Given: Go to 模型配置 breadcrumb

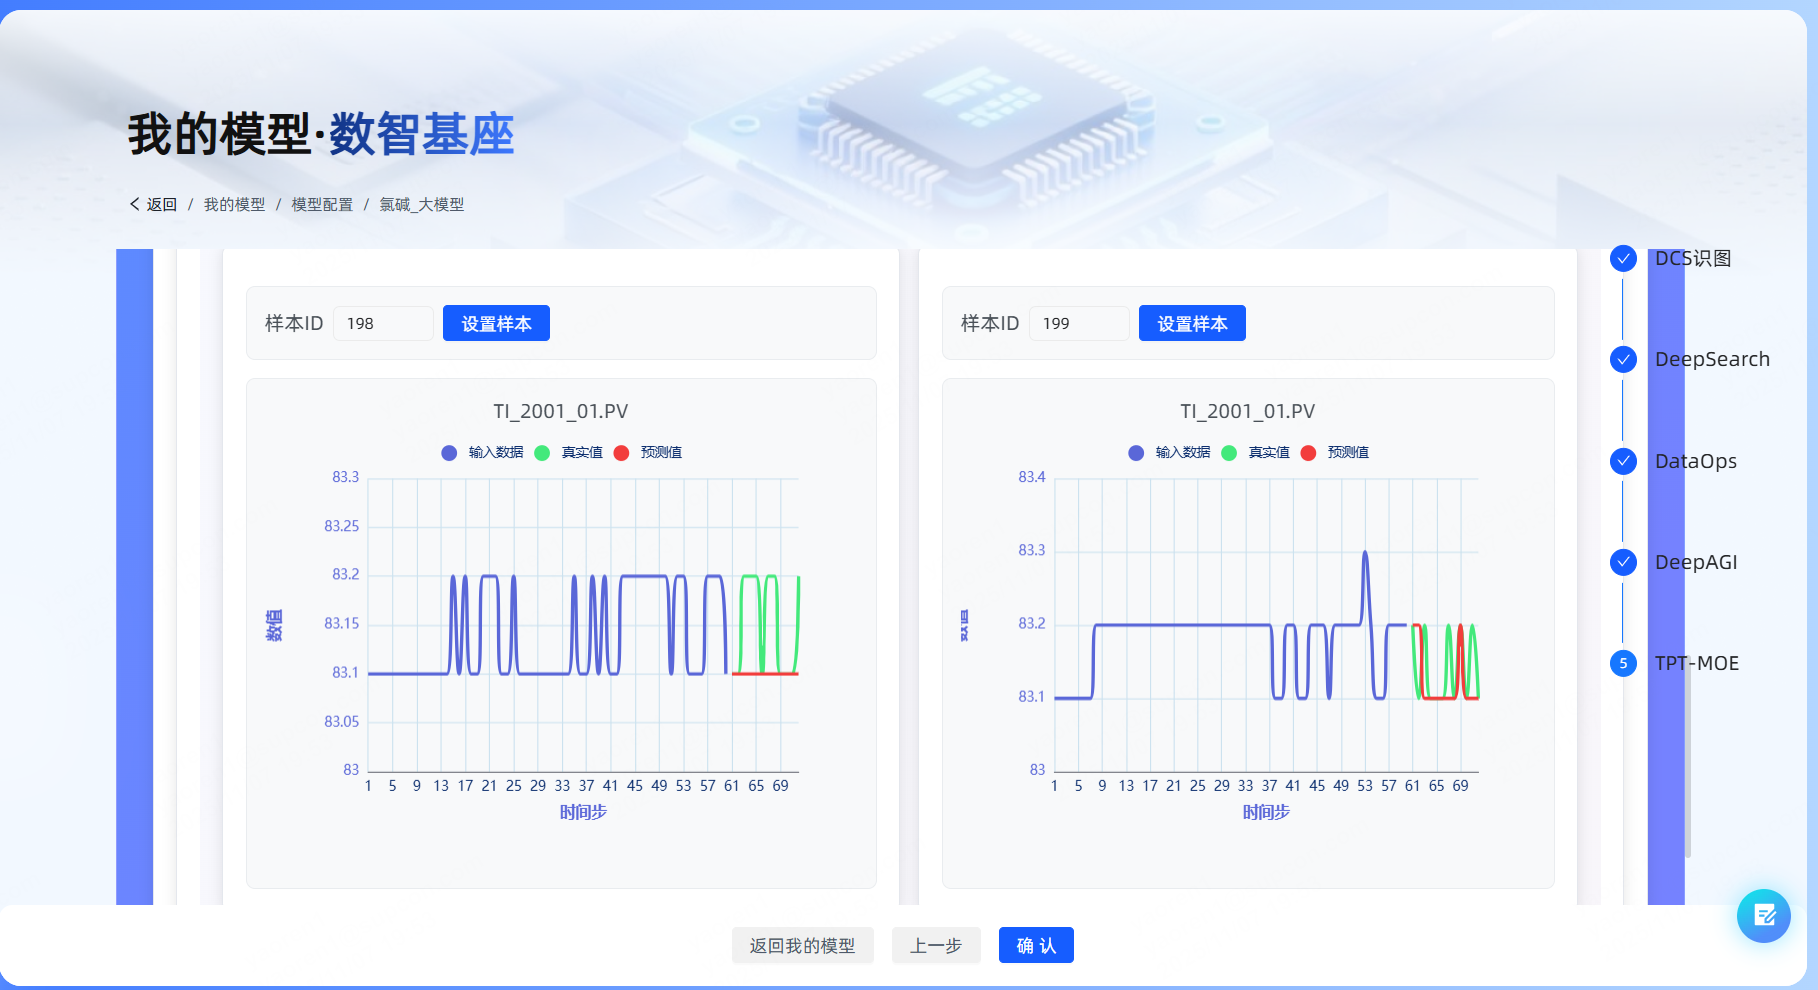Looking at the screenshot, I should [x=322, y=204].
